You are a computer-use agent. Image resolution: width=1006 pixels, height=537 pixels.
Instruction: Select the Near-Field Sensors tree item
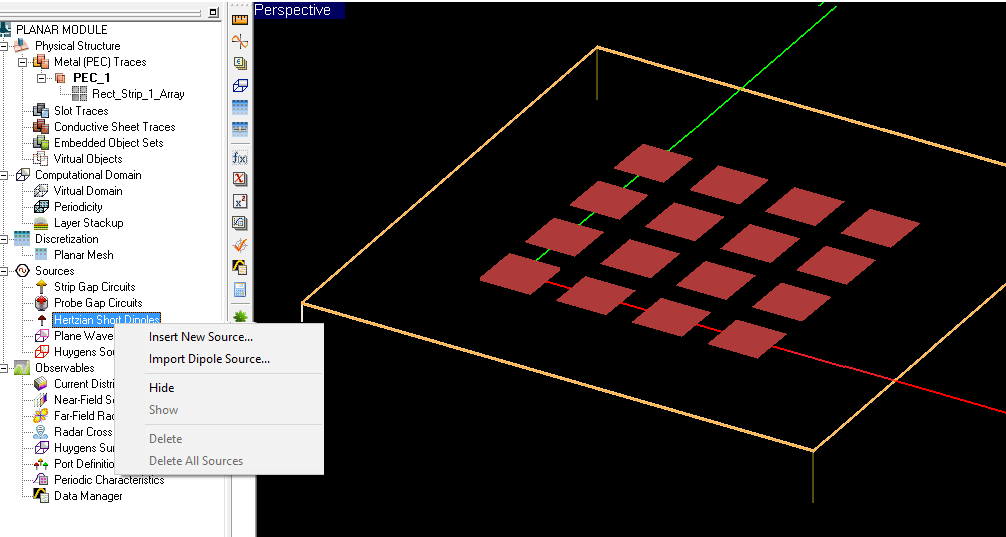(83, 400)
